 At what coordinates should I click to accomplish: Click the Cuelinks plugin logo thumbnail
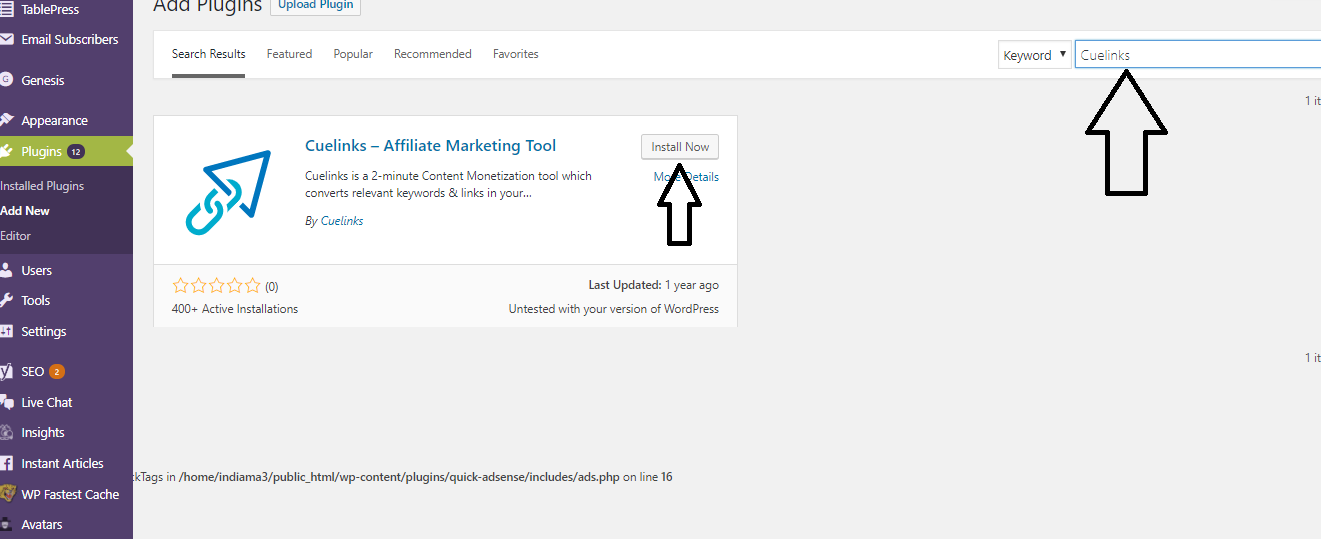click(229, 192)
